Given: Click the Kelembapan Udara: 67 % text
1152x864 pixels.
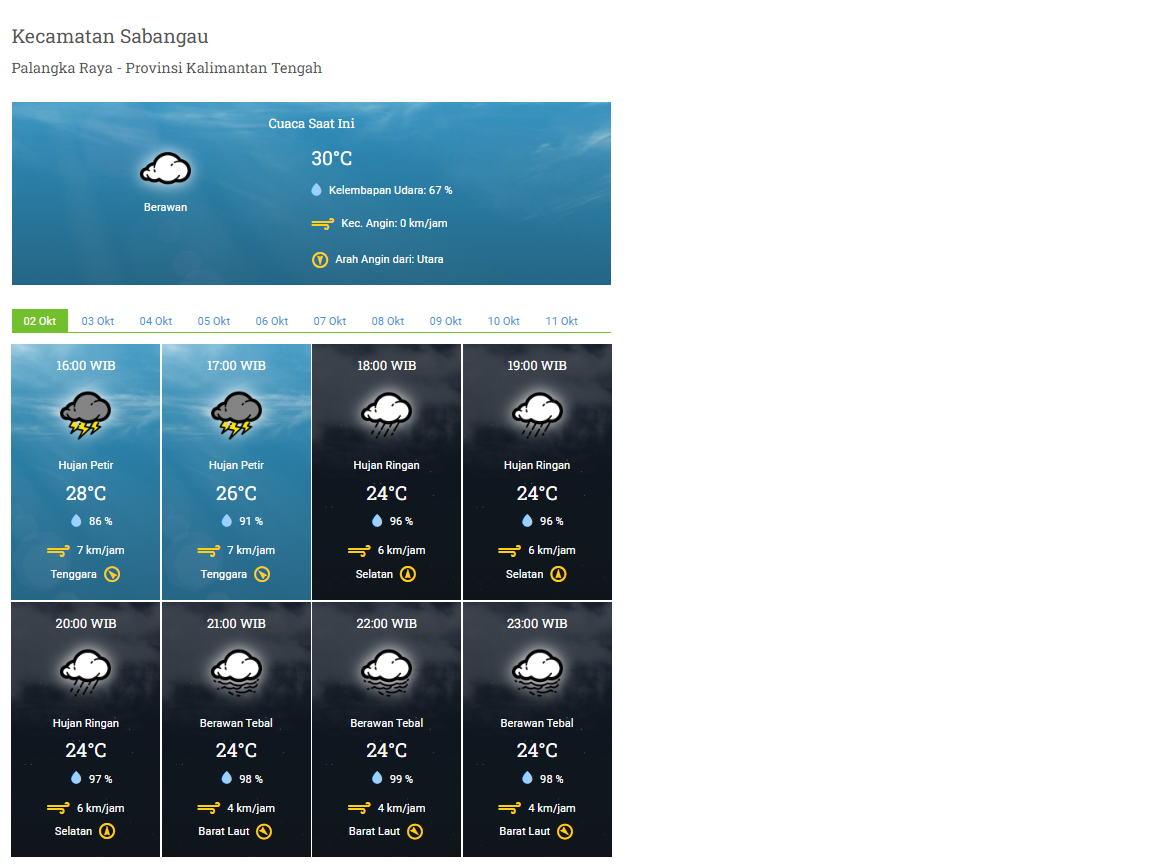Looking at the screenshot, I should click(390, 190).
